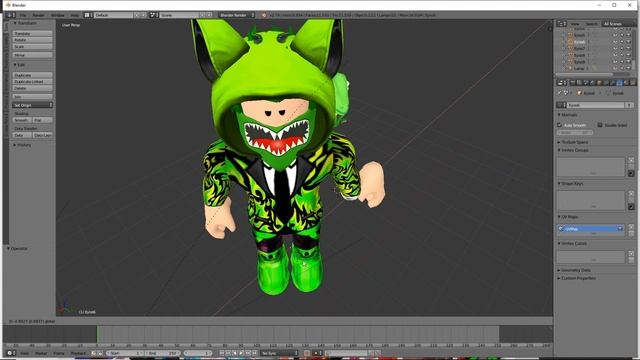Click the Blender logo in header
The image size is (640, 360).
pos(264,15)
